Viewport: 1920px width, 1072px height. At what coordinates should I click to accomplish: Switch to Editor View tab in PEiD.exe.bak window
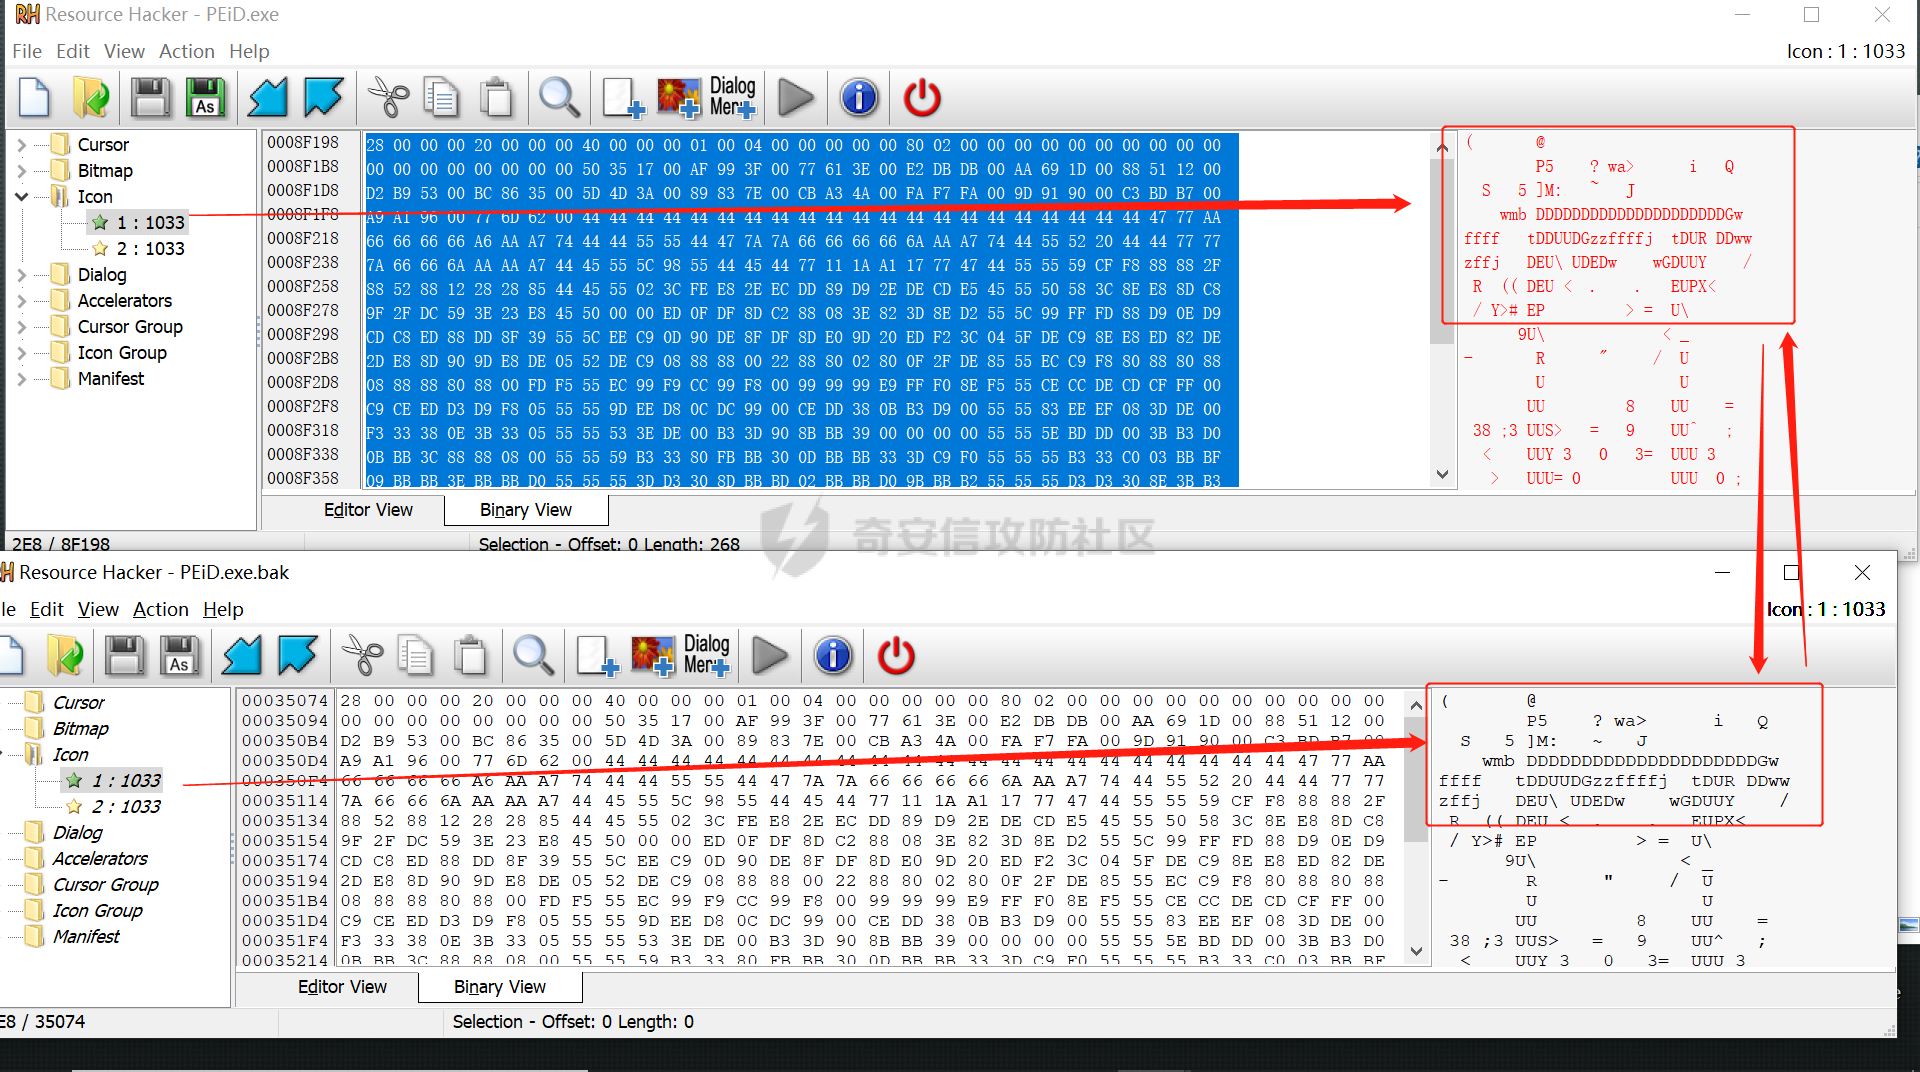coord(342,987)
